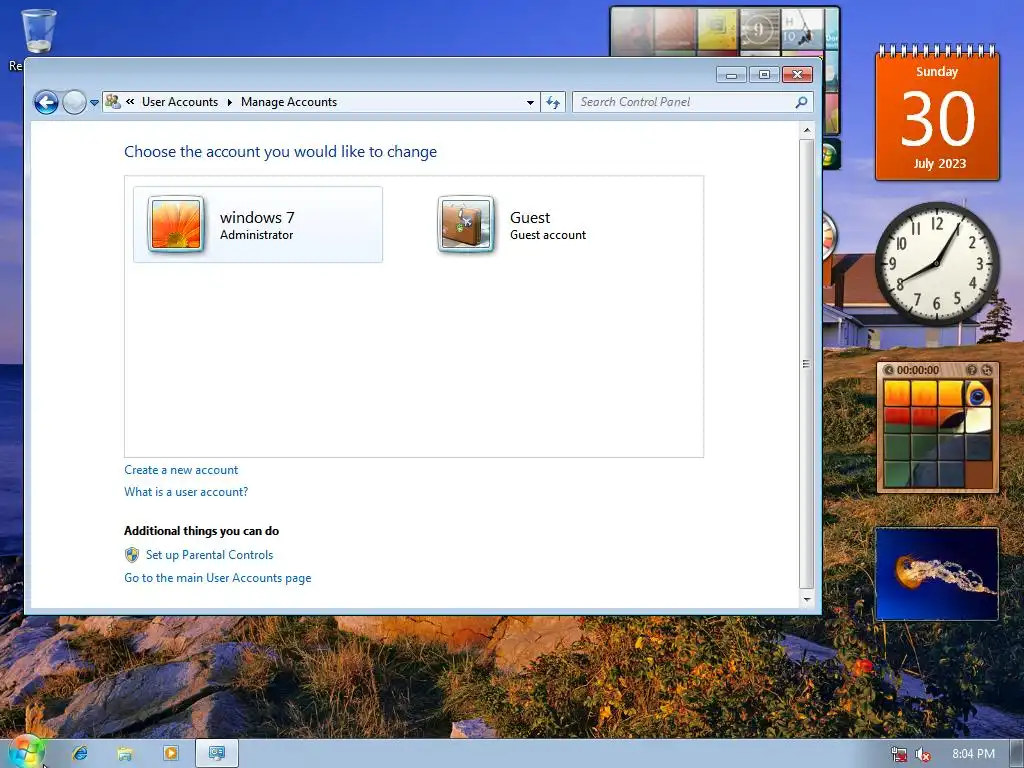The image size is (1024, 768).
Task: Click the analog clock gadget
Action: coord(936,263)
